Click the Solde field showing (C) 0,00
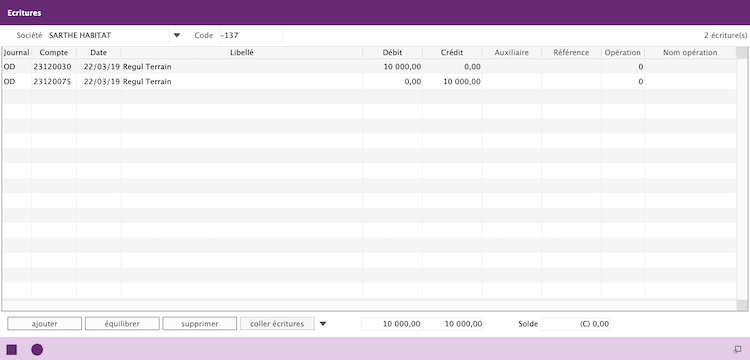Viewport: 750px width, 360px height. point(575,324)
